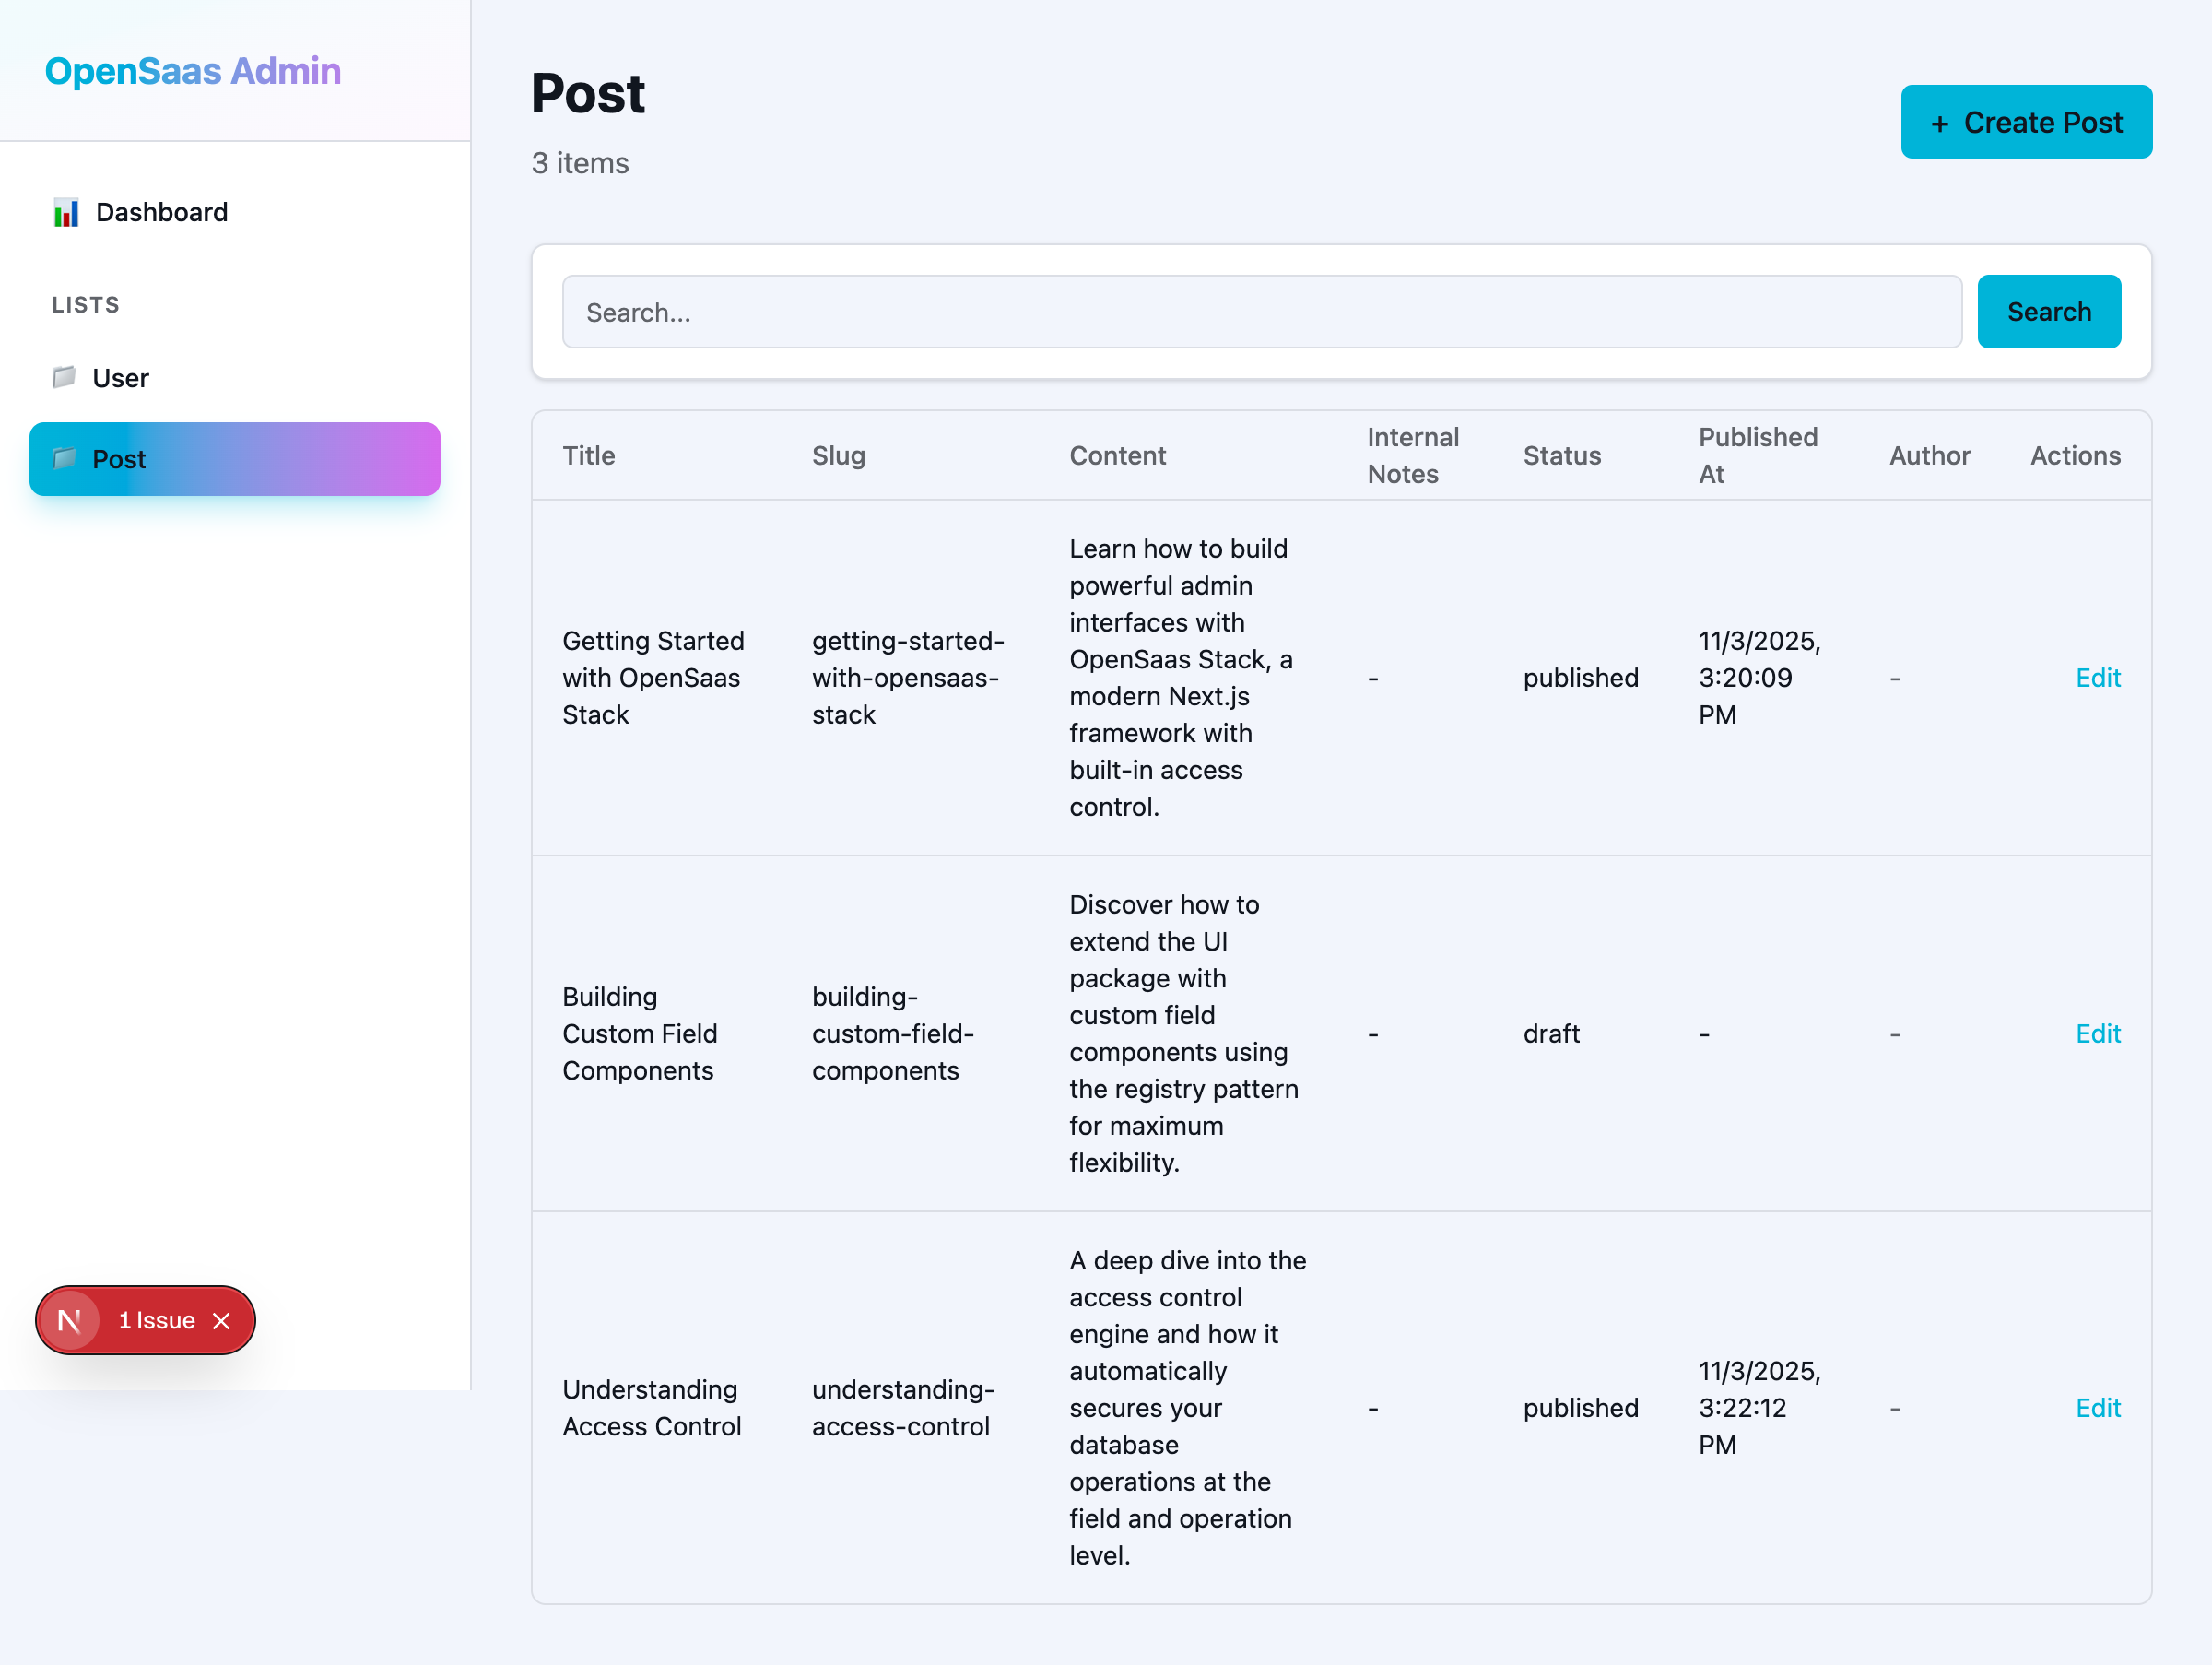This screenshot has height=1665, width=2212.
Task: Edit the Getting Started with OpenSaas Stack post
Action: (x=2098, y=678)
